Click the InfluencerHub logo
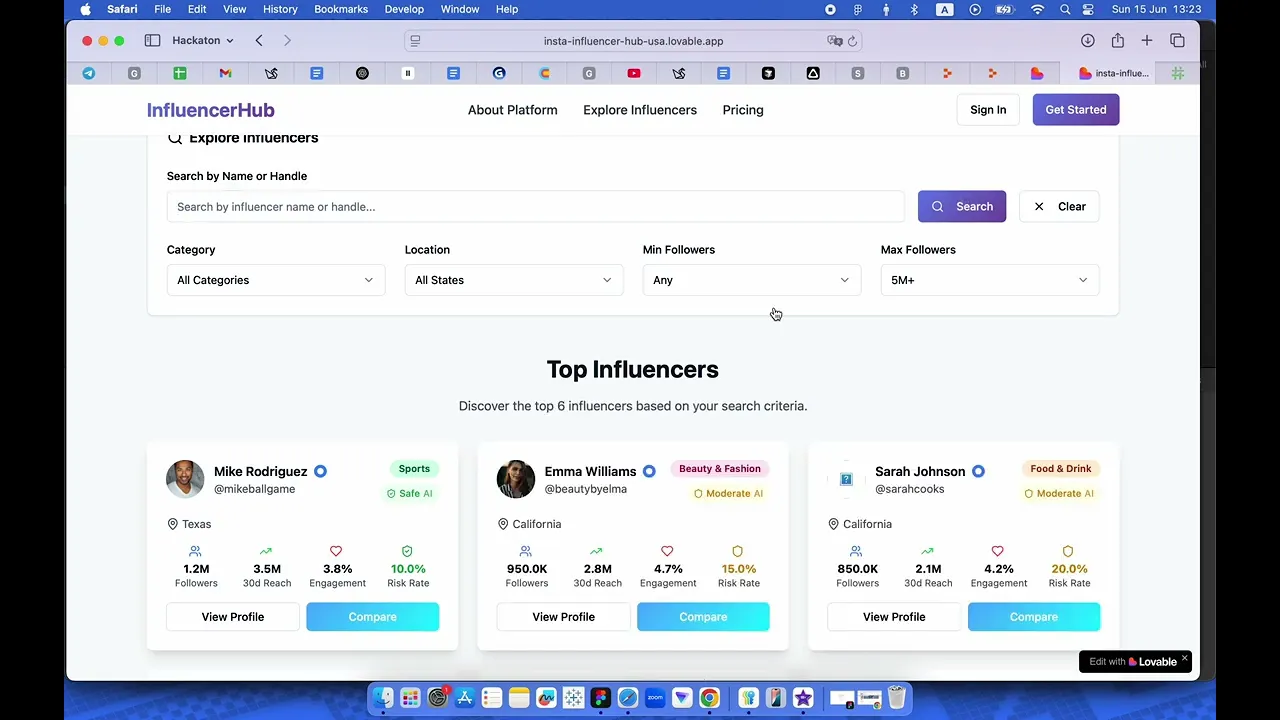The image size is (1280, 720). coord(211,110)
